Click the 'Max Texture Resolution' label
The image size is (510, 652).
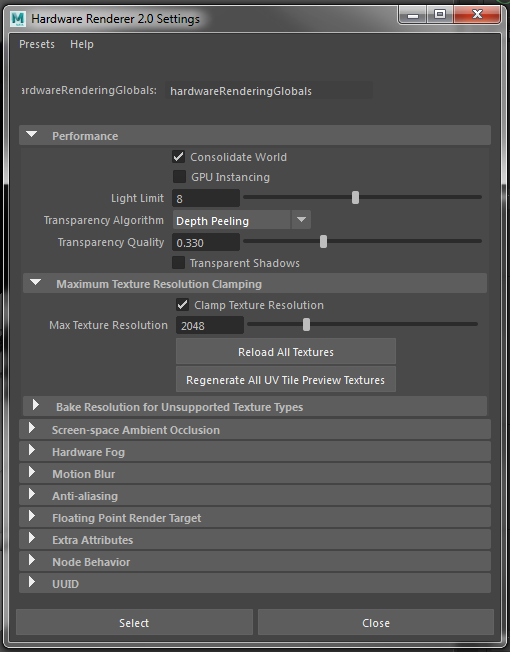tap(108, 325)
